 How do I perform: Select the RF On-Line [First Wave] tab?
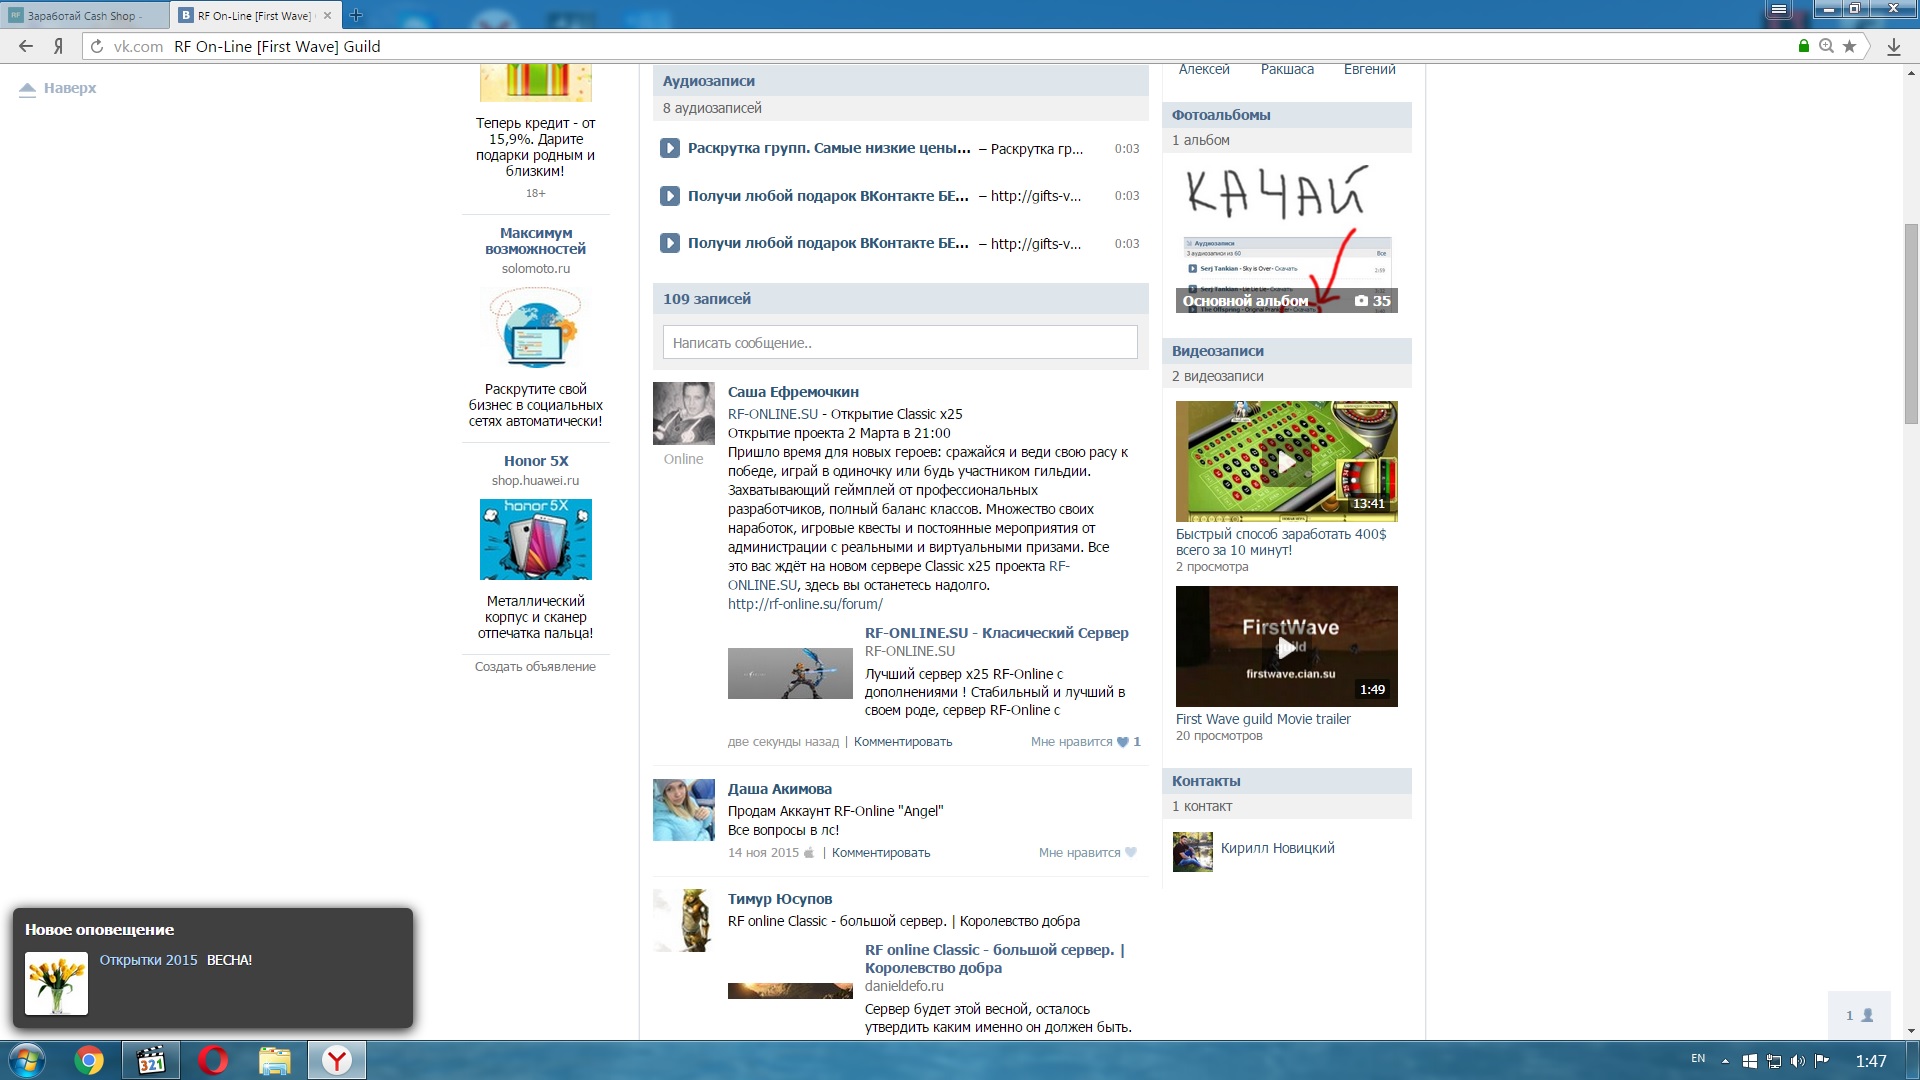[x=255, y=16]
